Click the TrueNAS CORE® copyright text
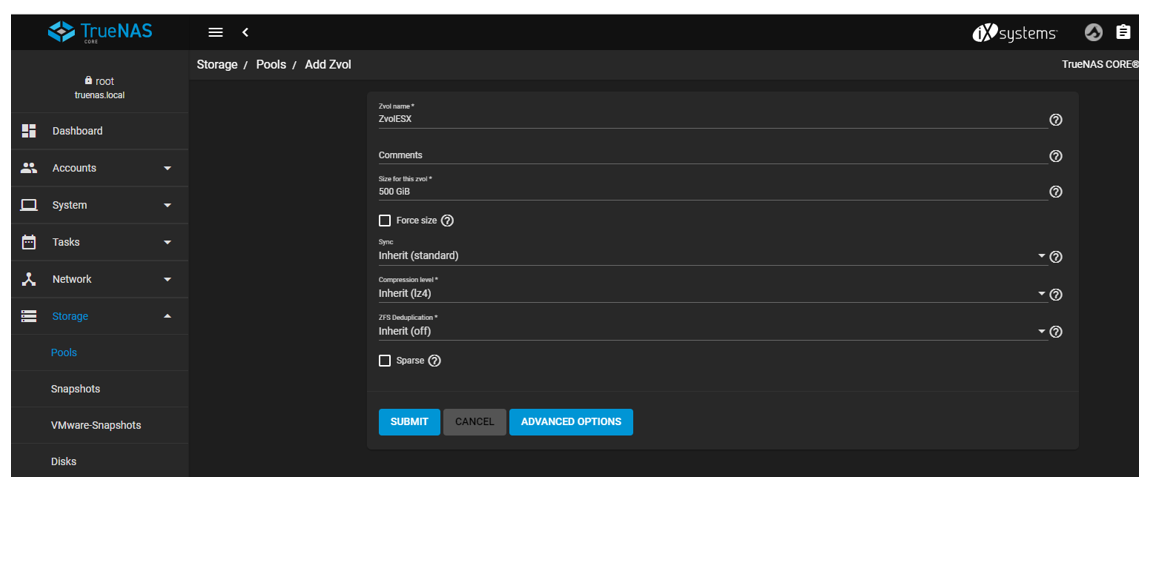The image size is (1158, 567). (1100, 64)
